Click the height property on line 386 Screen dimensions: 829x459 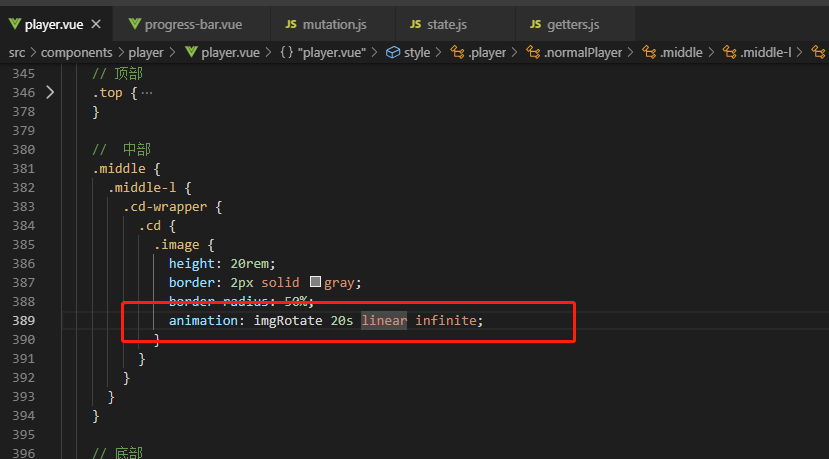192,263
